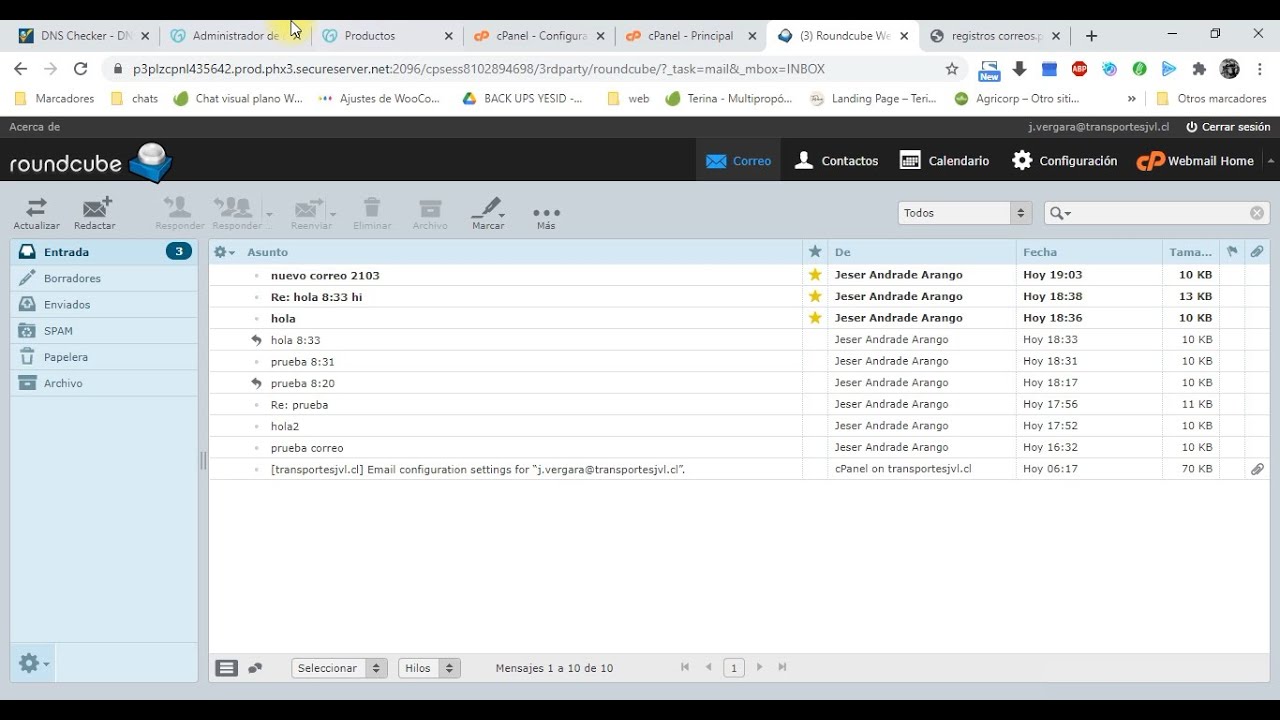Click the attachment column header icon
This screenshot has width=1280, height=720.
[1257, 252]
